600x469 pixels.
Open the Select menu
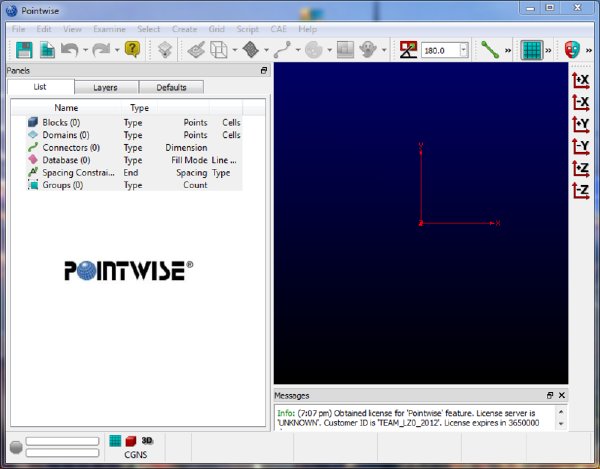click(148, 29)
